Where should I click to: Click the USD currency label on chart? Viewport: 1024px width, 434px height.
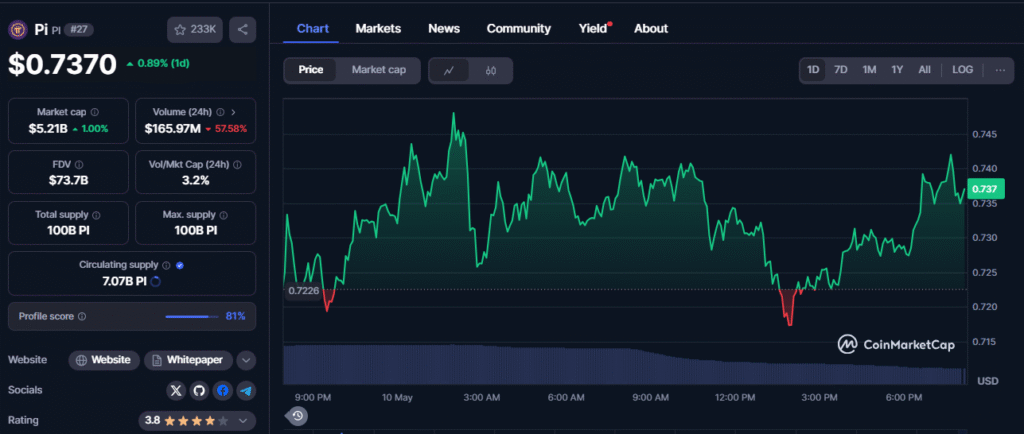[x=987, y=380]
